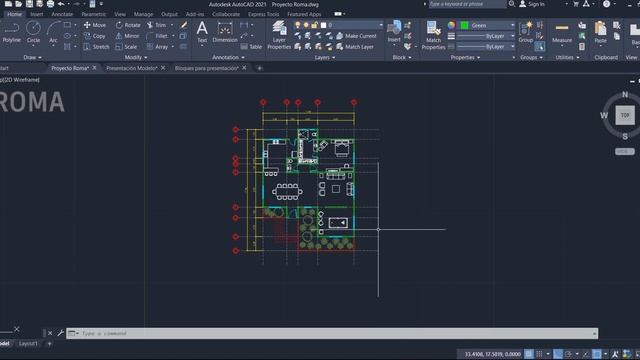Click Make Current layer button
The height and width of the screenshot is (360, 640).
pyautogui.click(x=356, y=36)
